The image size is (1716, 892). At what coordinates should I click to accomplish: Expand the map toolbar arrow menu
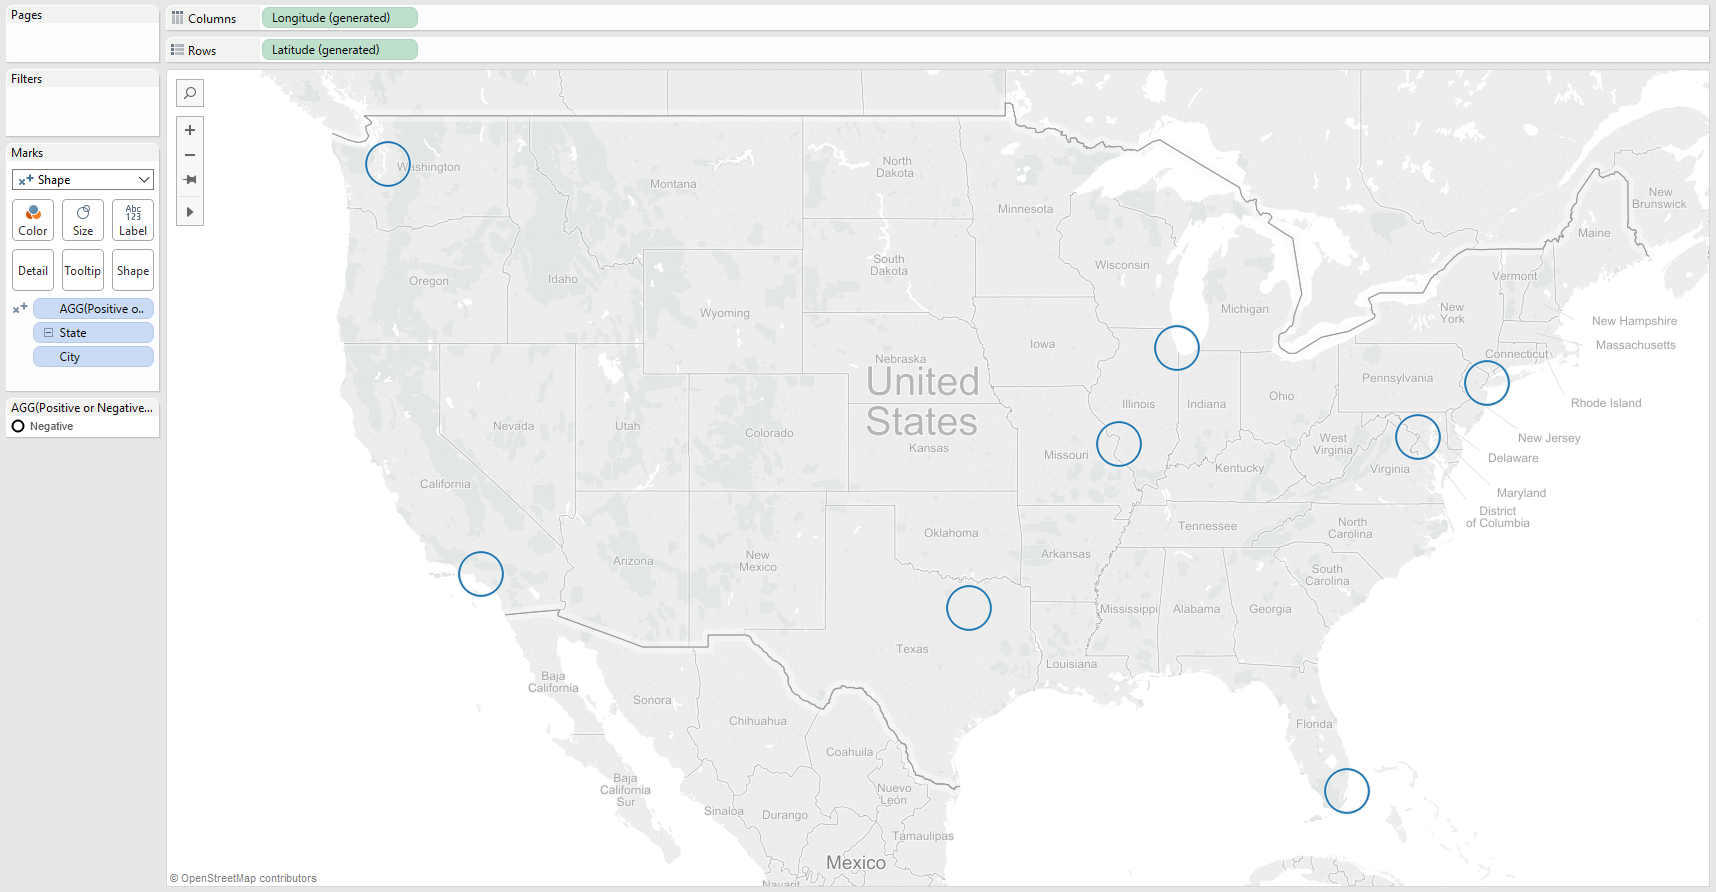coord(190,212)
